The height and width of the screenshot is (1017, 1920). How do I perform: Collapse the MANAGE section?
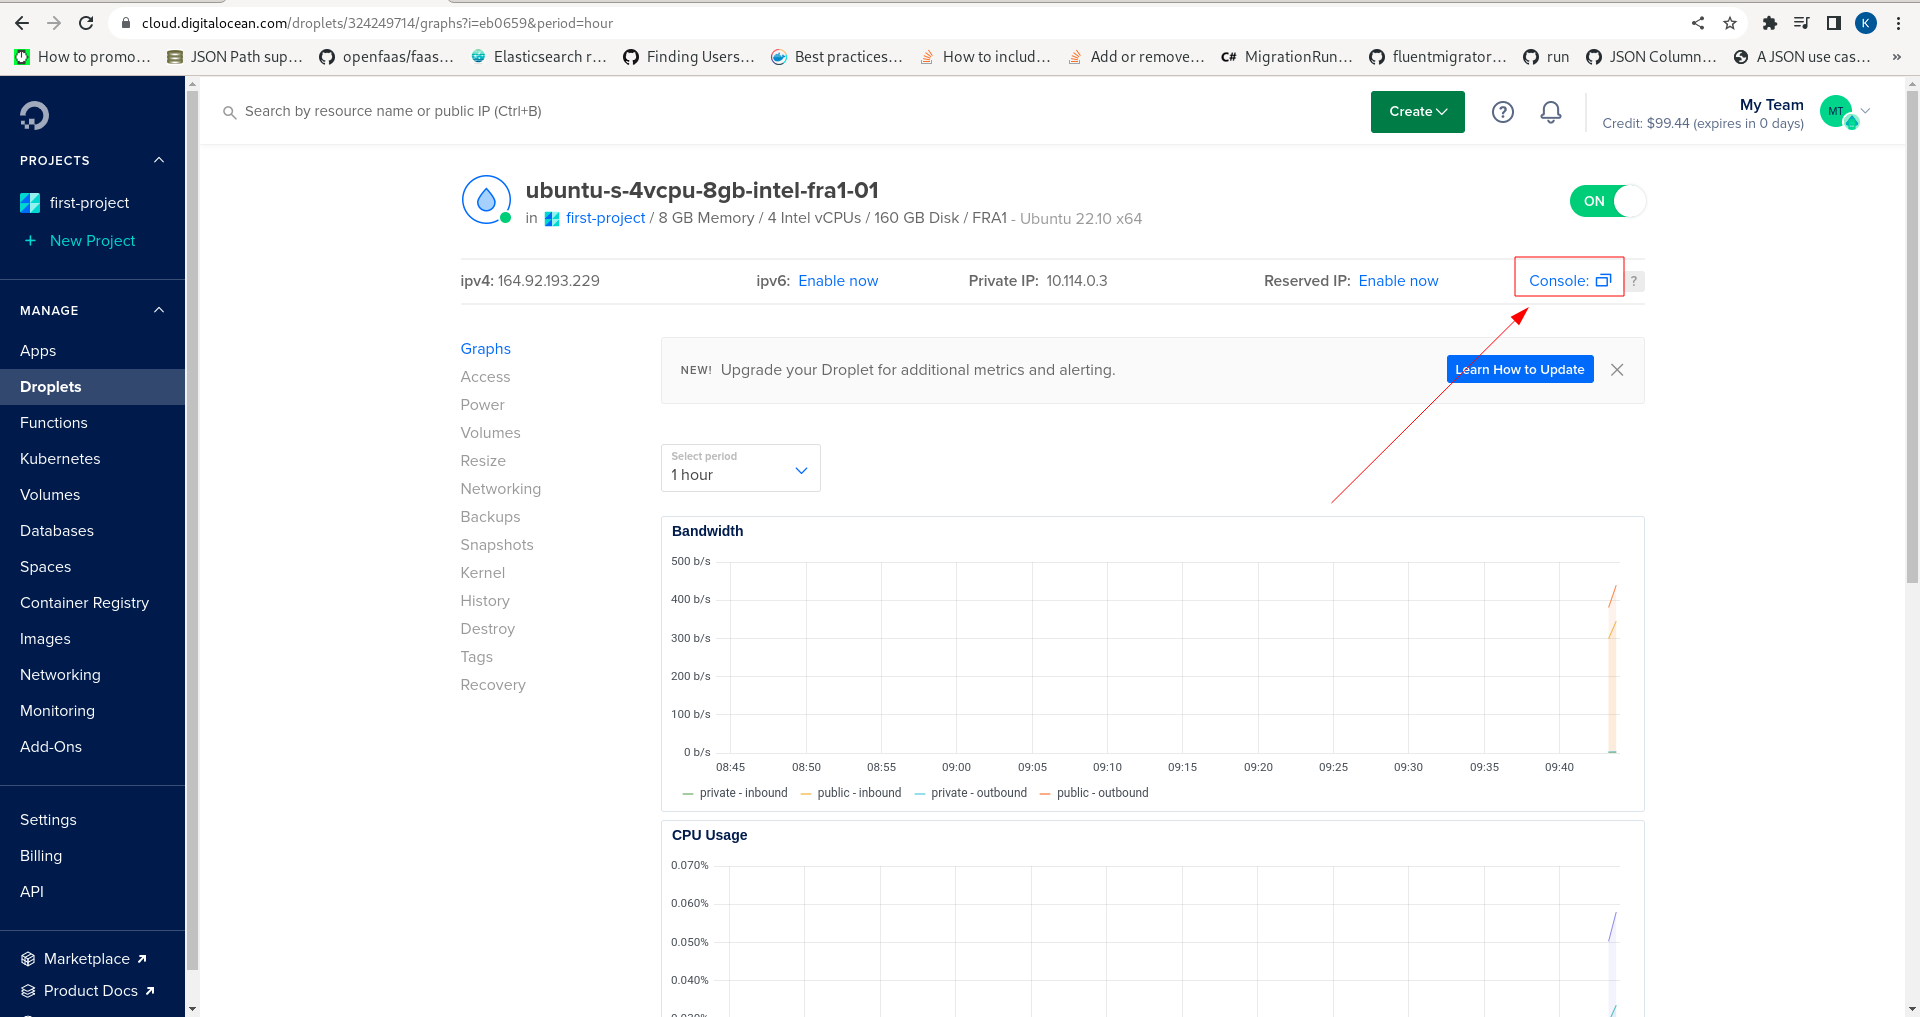coord(158,310)
